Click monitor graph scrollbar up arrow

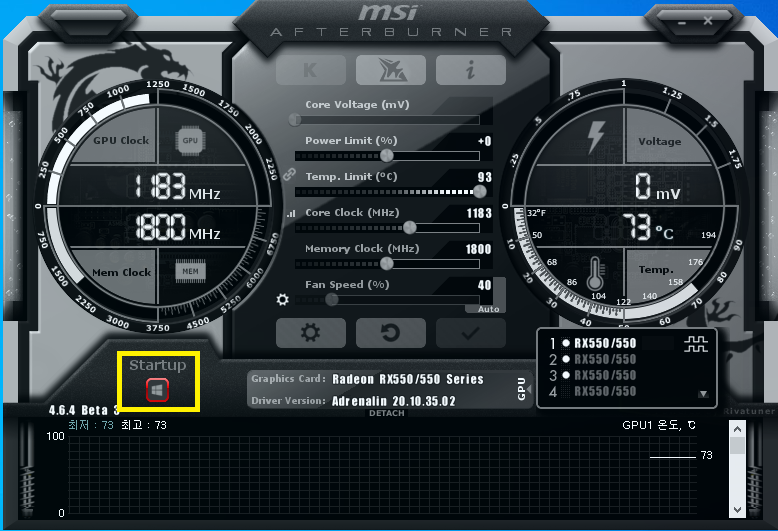click(x=737, y=429)
